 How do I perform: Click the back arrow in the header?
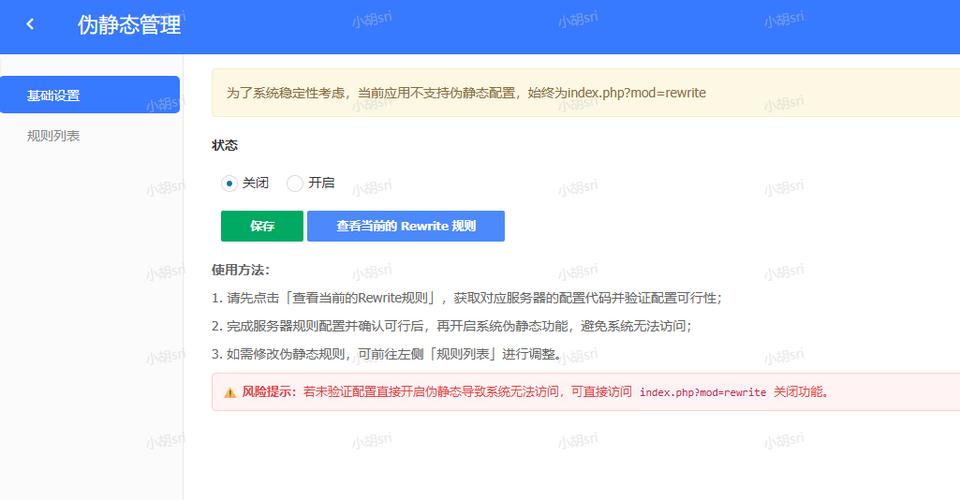click(x=30, y=24)
